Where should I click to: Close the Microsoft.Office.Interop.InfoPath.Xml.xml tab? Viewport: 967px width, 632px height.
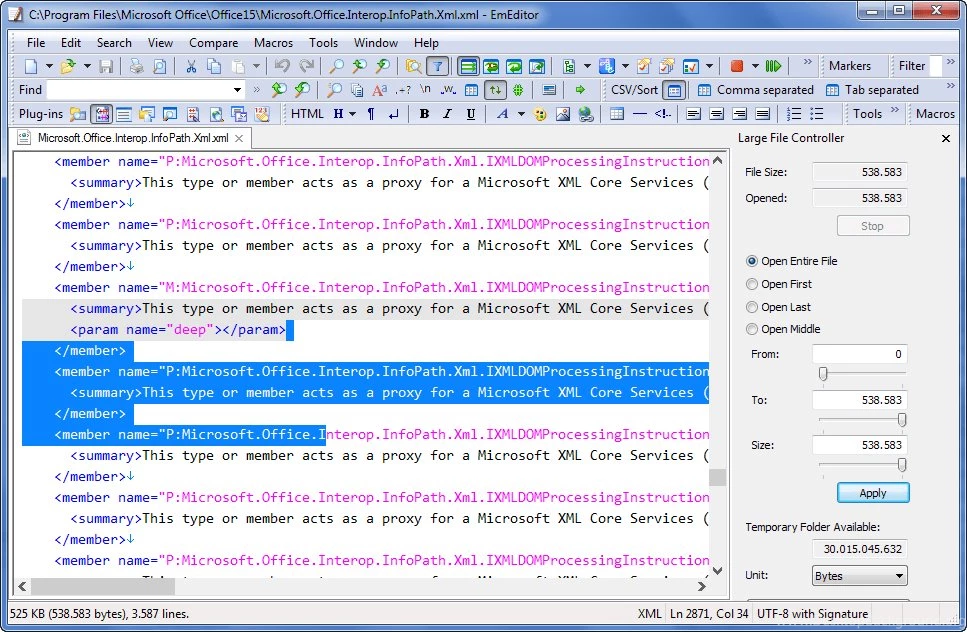(239, 138)
